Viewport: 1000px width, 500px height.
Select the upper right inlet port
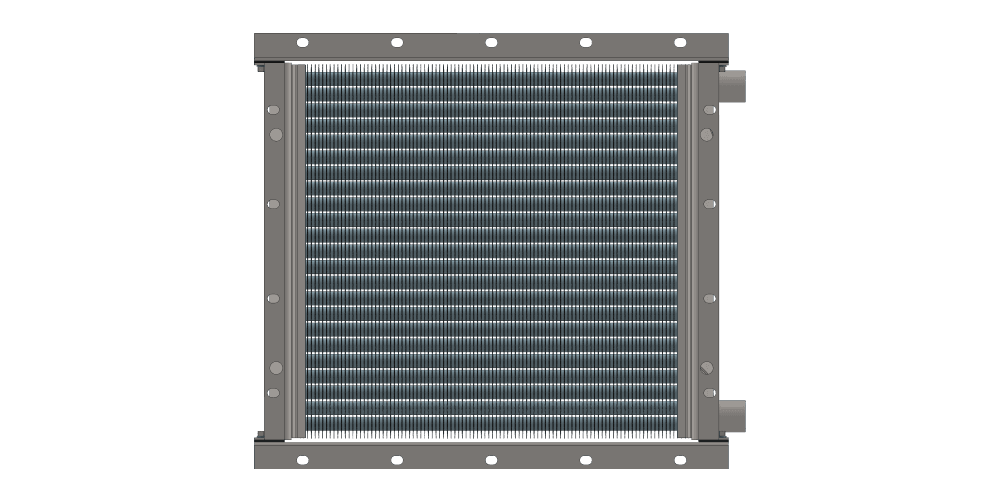(x=734, y=86)
